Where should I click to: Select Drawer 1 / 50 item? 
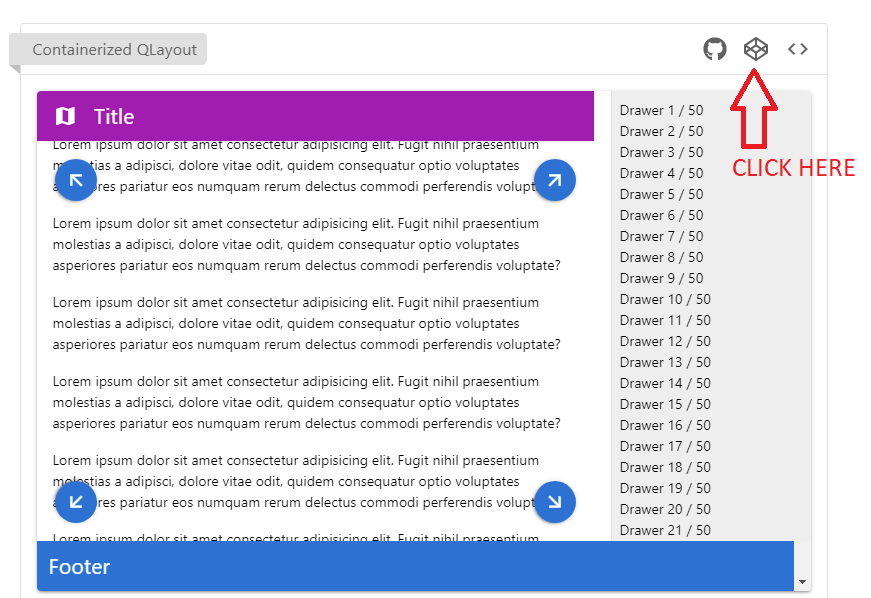click(661, 109)
